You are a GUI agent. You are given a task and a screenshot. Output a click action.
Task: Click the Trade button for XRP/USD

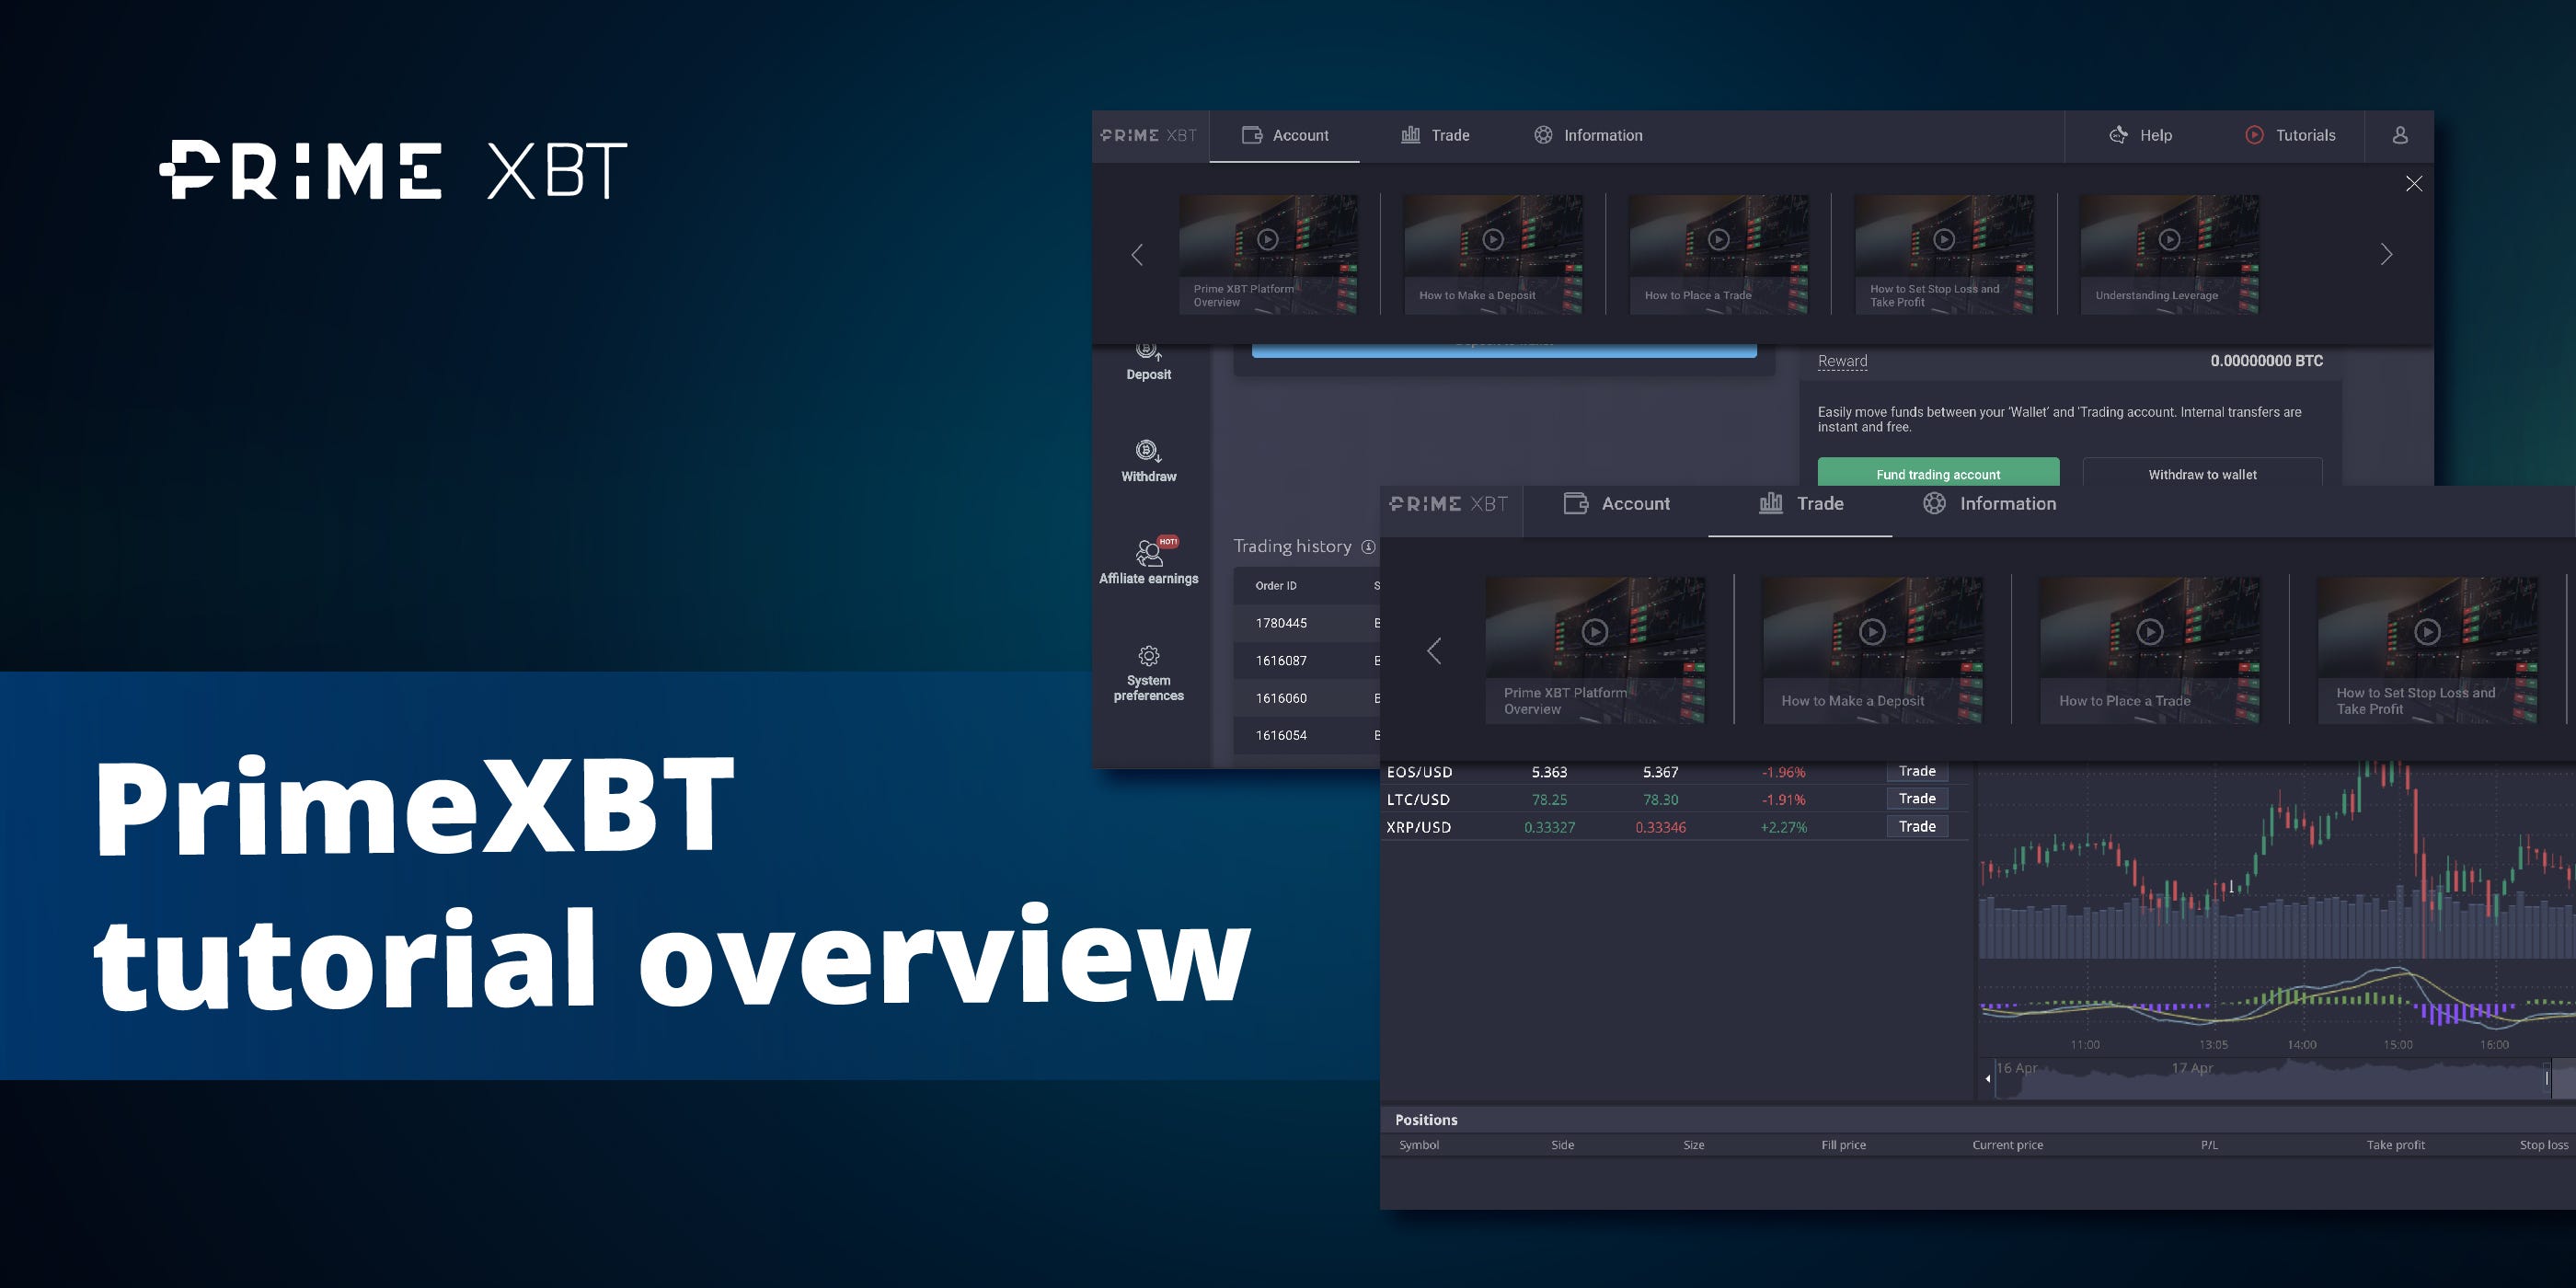[1916, 826]
